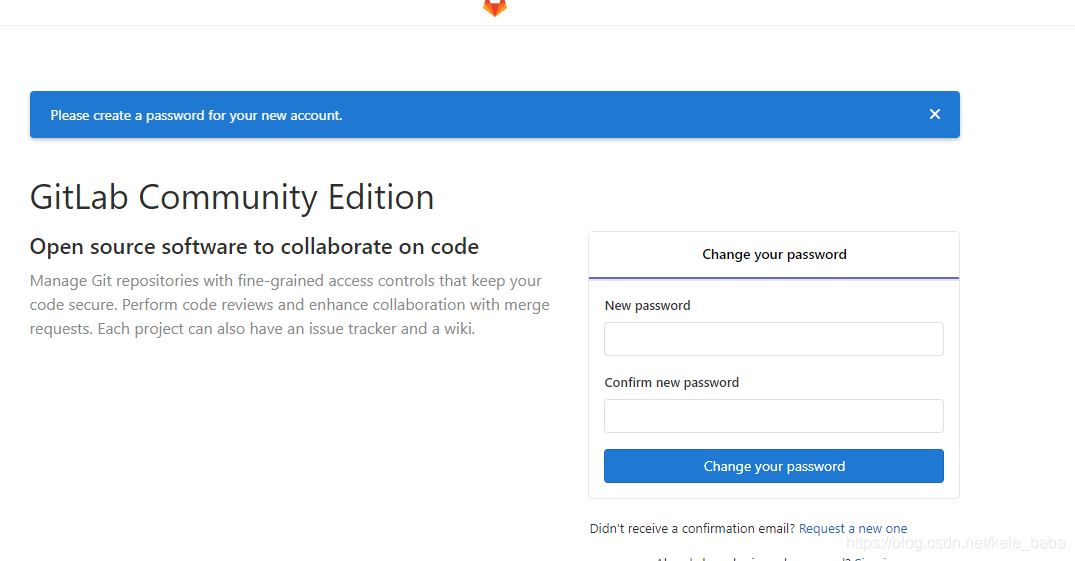
Task: Open the Request a new one link
Action: coord(853,529)
